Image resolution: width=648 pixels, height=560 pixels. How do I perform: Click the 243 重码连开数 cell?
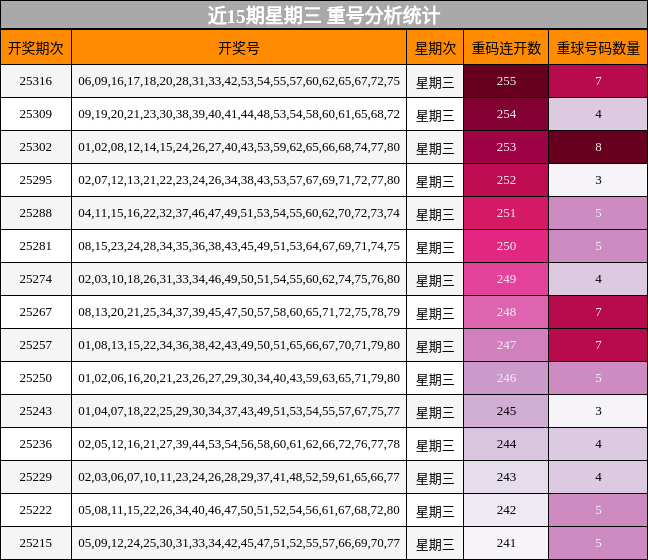click(x=506, y=477)
